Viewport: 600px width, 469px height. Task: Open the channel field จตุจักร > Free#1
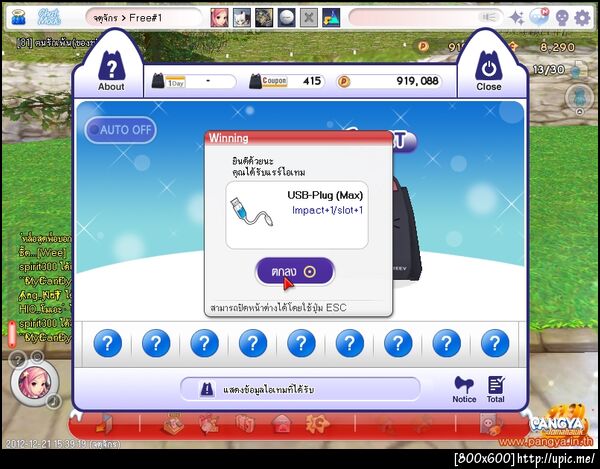[143, 18]
